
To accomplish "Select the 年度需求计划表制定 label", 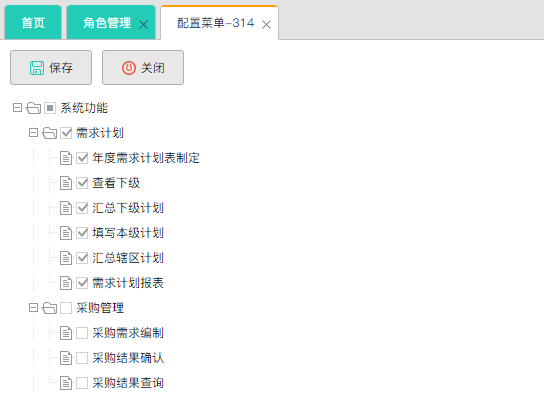I will tap(146, 158).
